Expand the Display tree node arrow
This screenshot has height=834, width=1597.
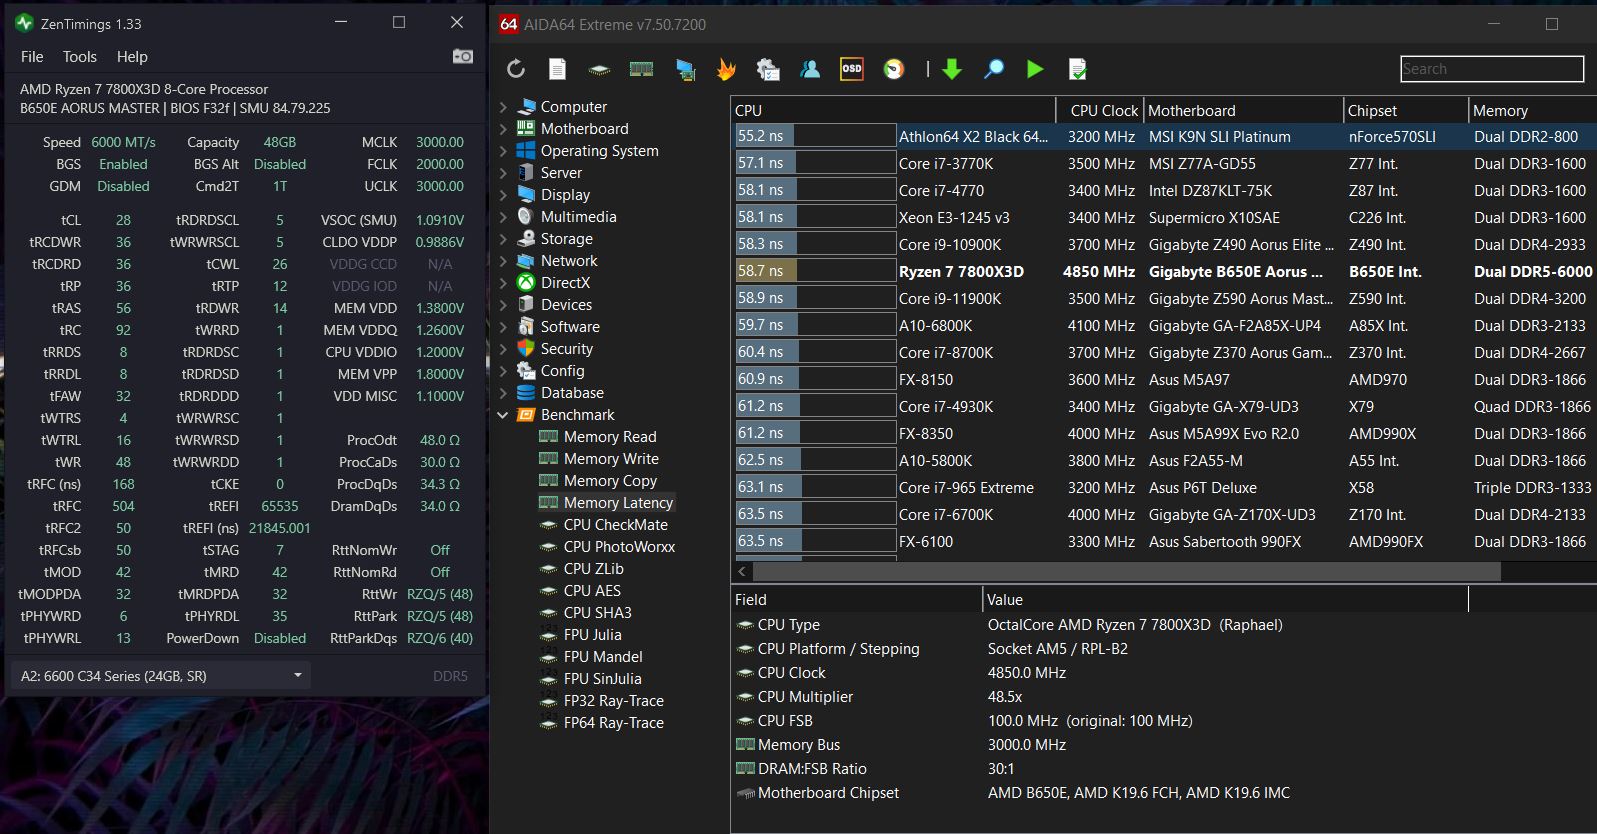pyautogui.click(x=503, y=195)
